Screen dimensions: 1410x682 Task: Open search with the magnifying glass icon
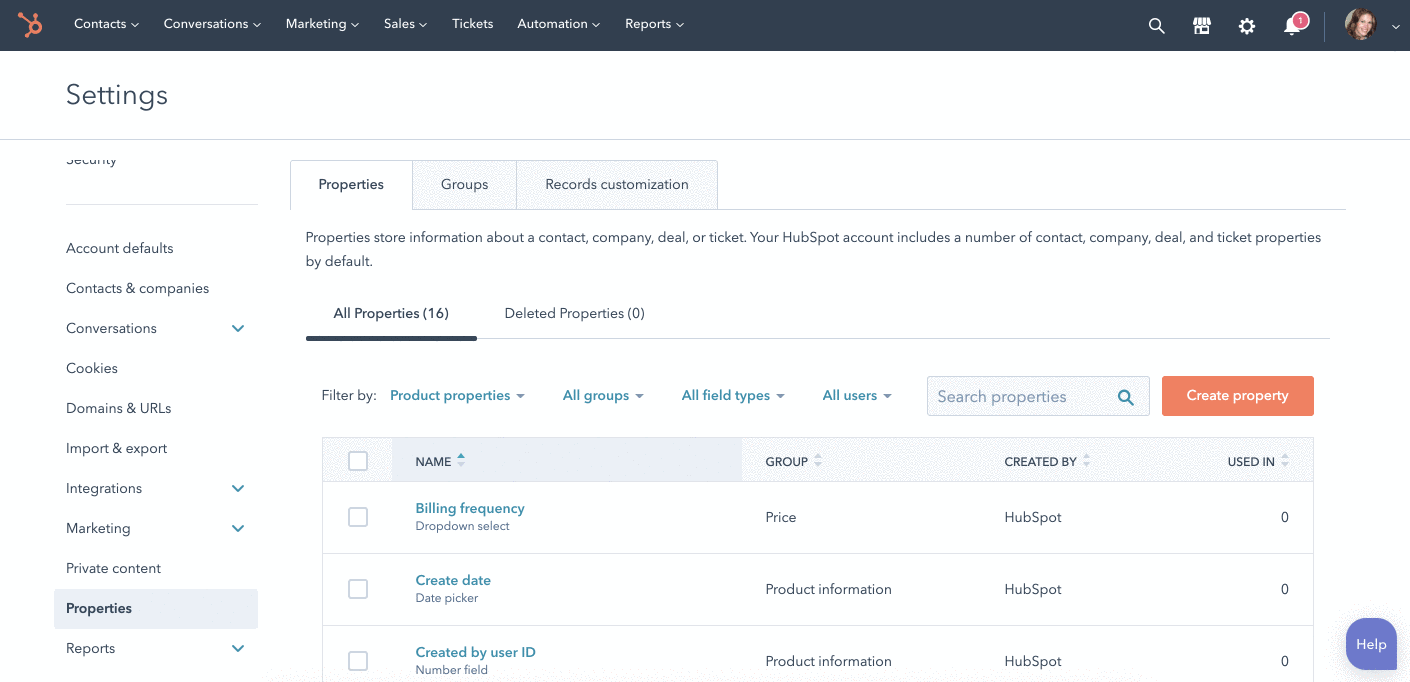(1156, 26)
